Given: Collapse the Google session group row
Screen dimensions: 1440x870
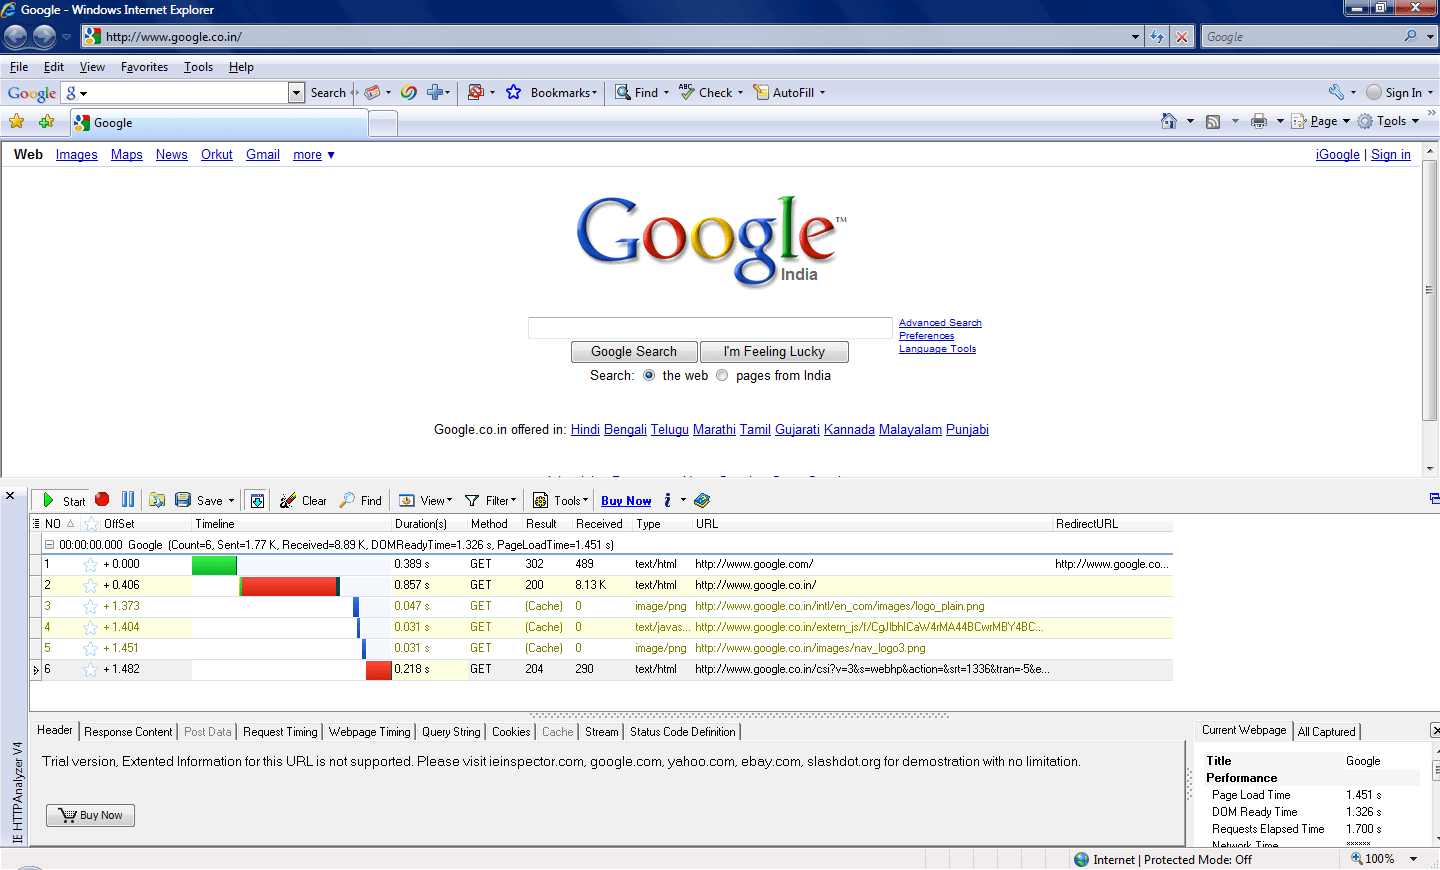Looking at the screenshot, I should (x=49, y=545).
